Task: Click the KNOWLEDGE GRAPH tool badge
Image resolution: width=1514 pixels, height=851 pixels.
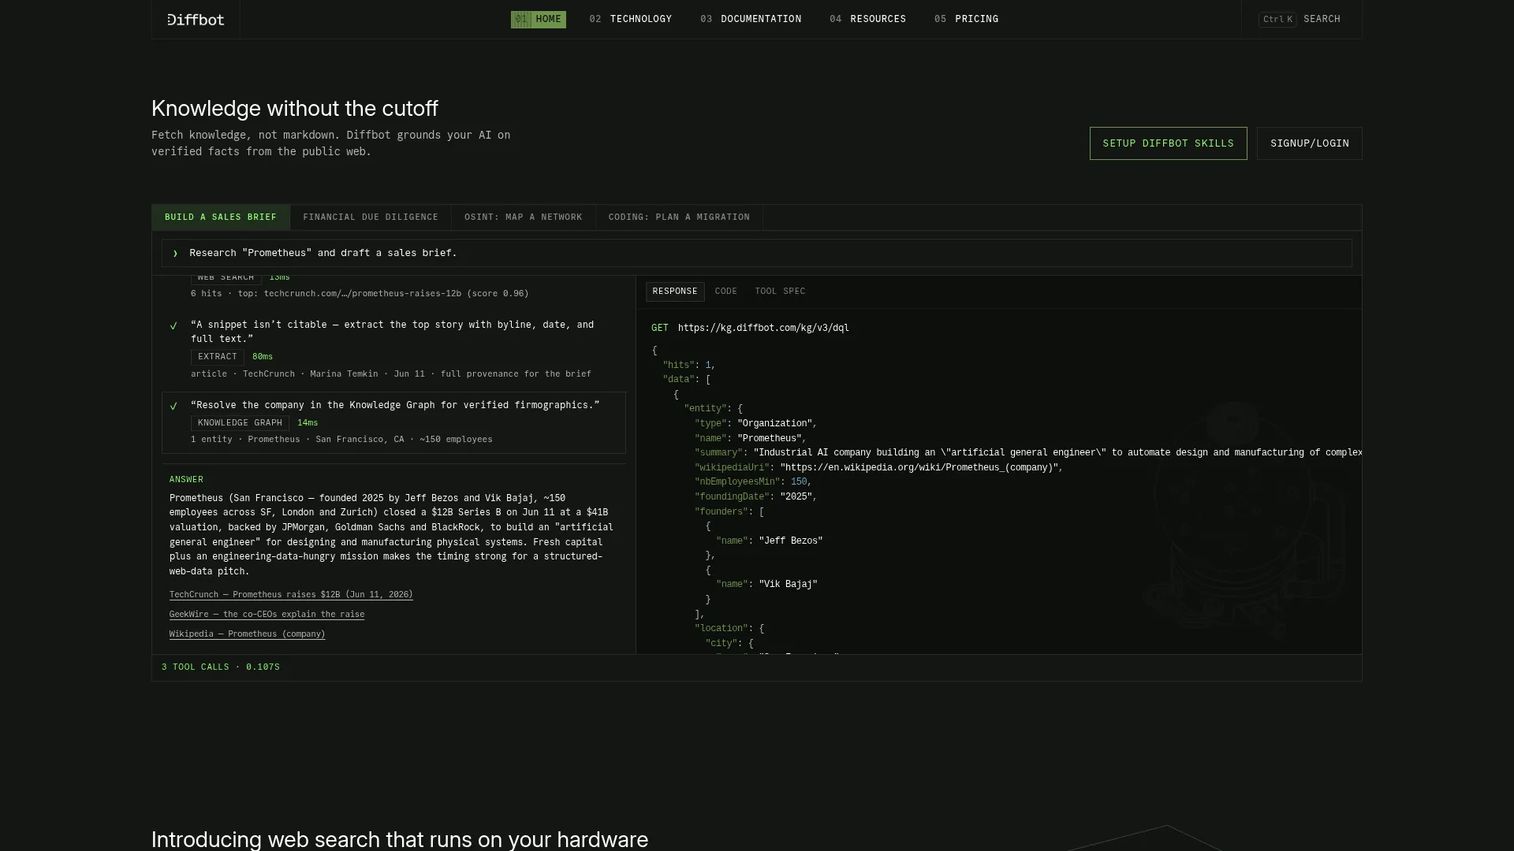Action: pos(240,423)
